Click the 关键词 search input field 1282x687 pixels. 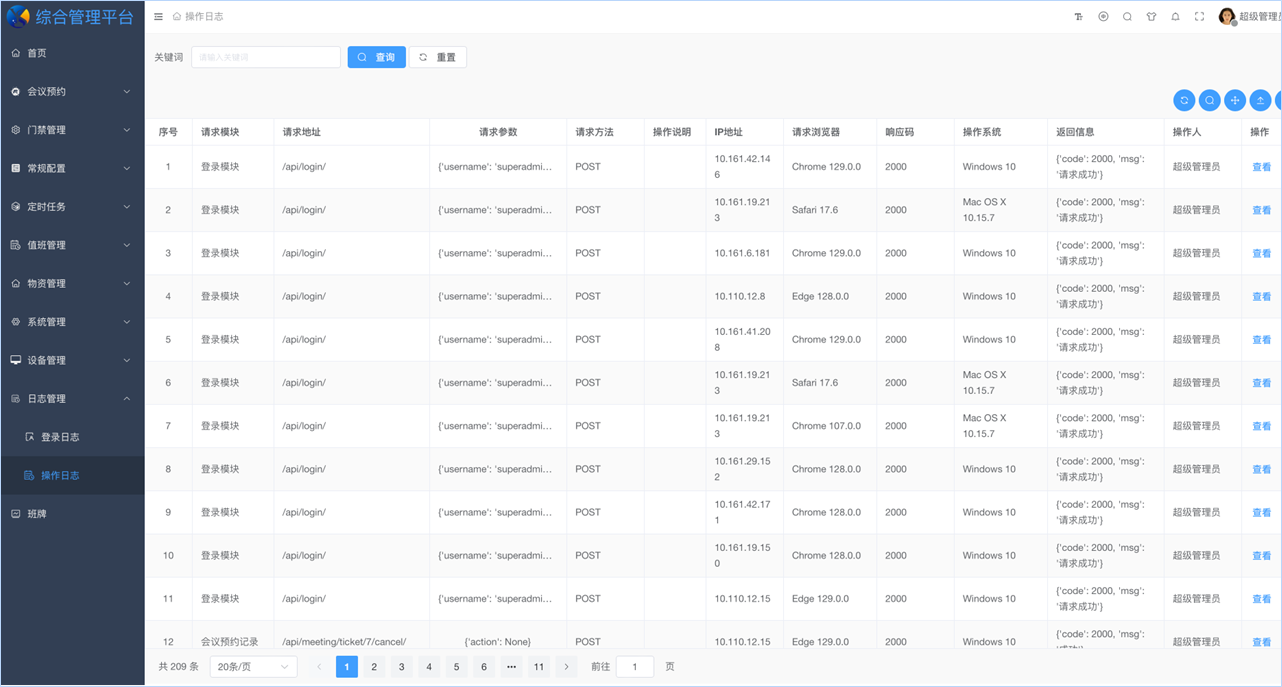[266, 57]
